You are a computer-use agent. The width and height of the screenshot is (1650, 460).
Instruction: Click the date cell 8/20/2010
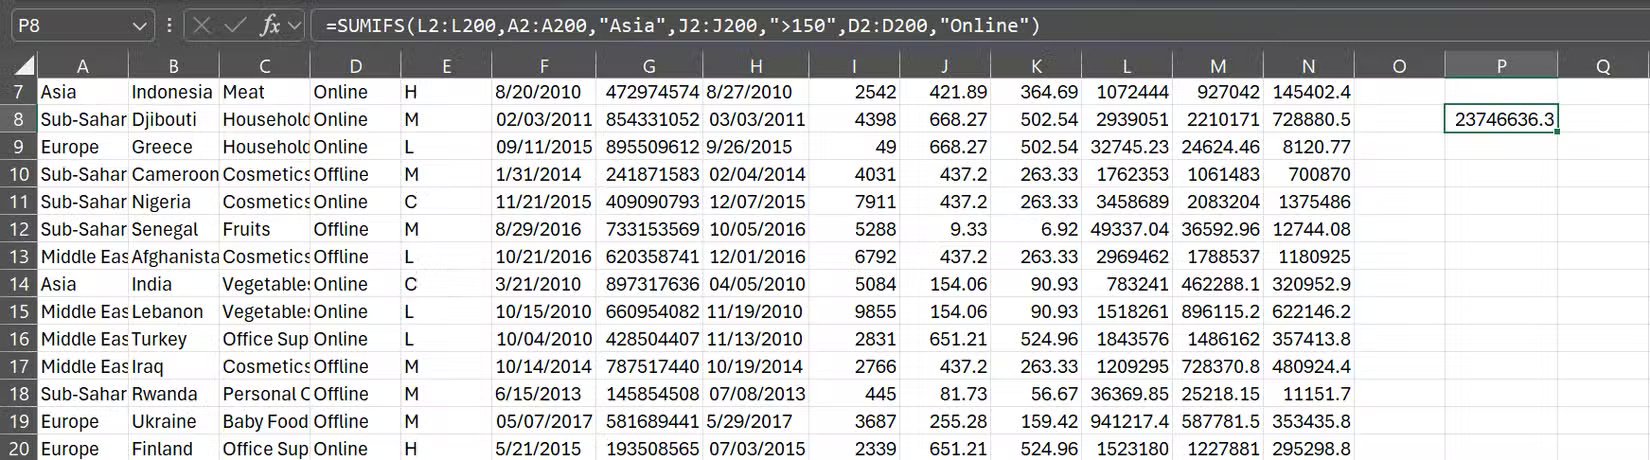tap(543, 92)
